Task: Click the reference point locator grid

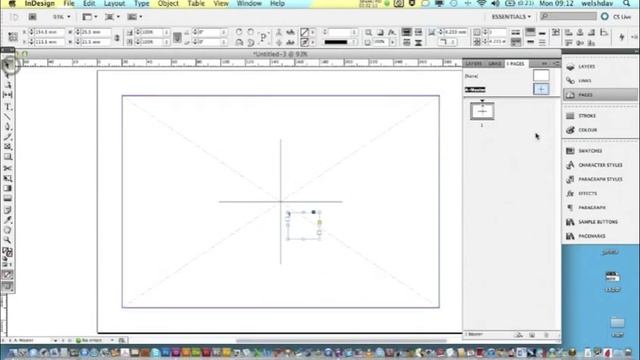Action: [x=13, y=37]
